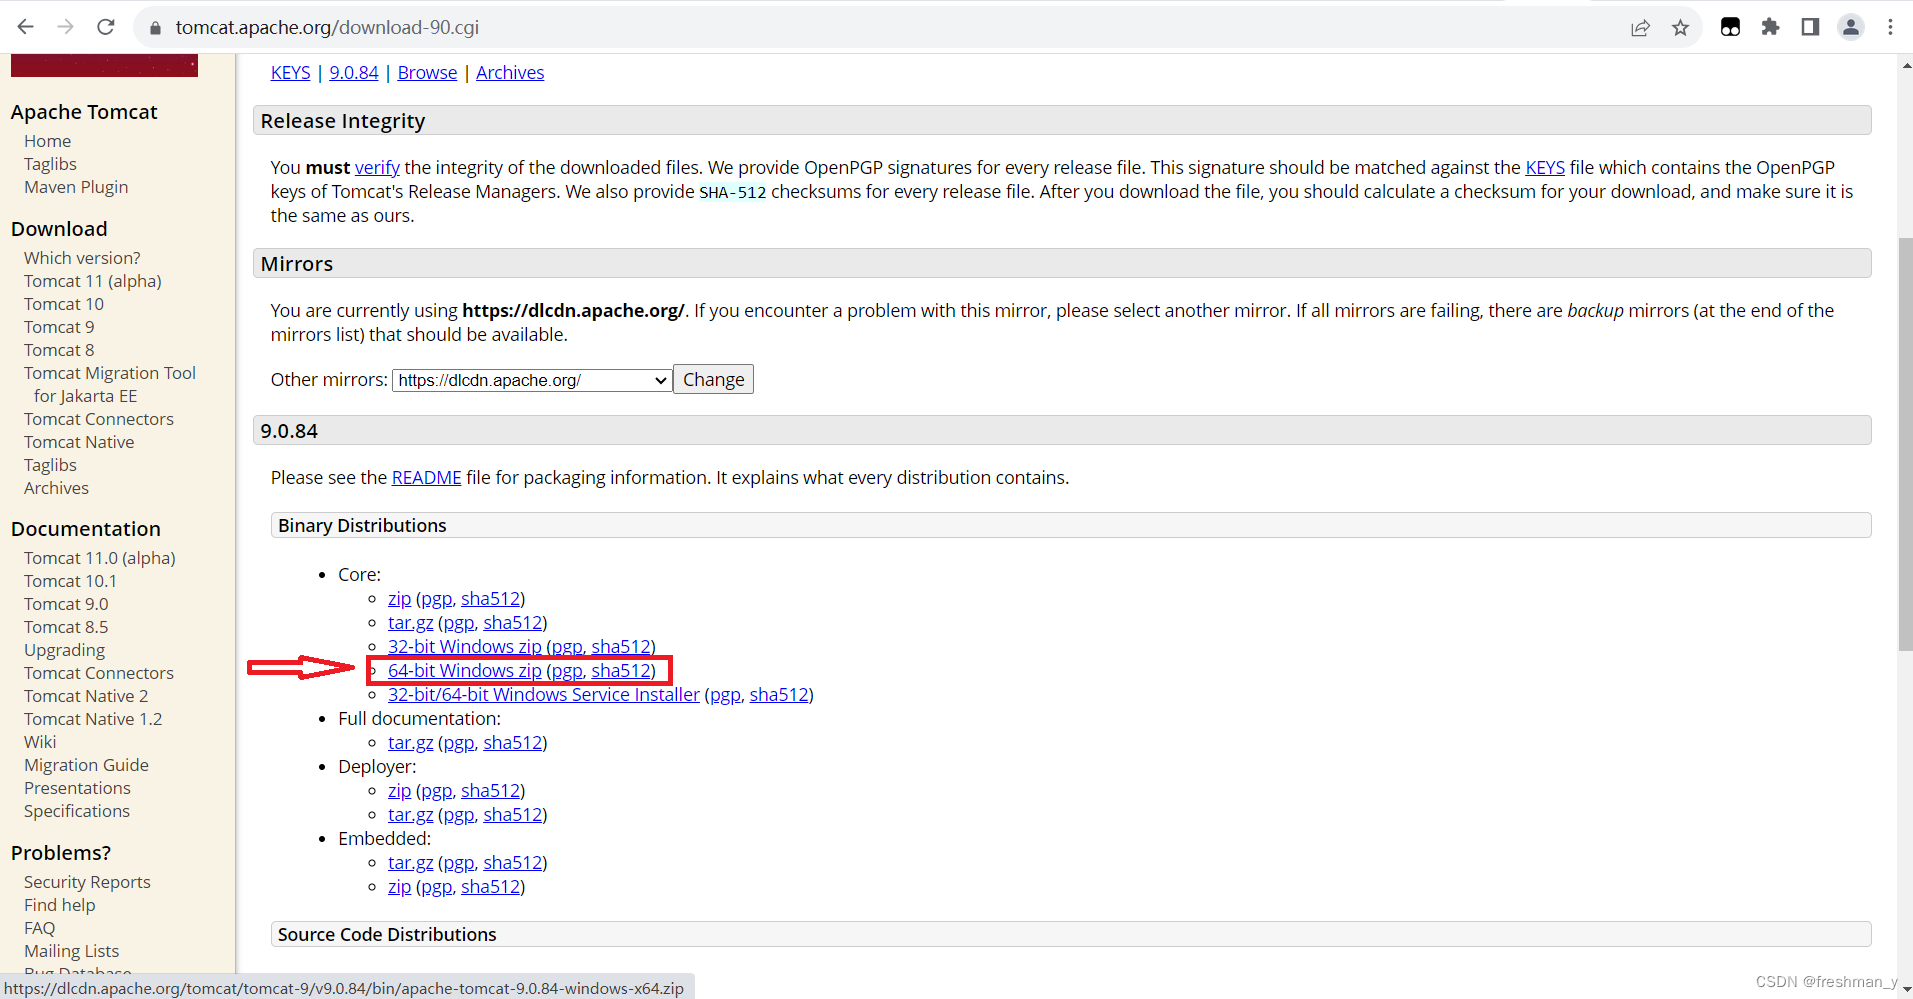Open the 9.0.84 link at top

tap(354, 72)
